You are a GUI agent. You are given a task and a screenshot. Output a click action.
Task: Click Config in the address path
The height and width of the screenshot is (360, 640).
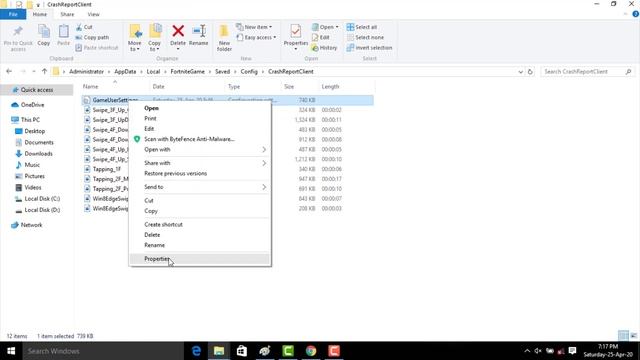click(249, 71)
